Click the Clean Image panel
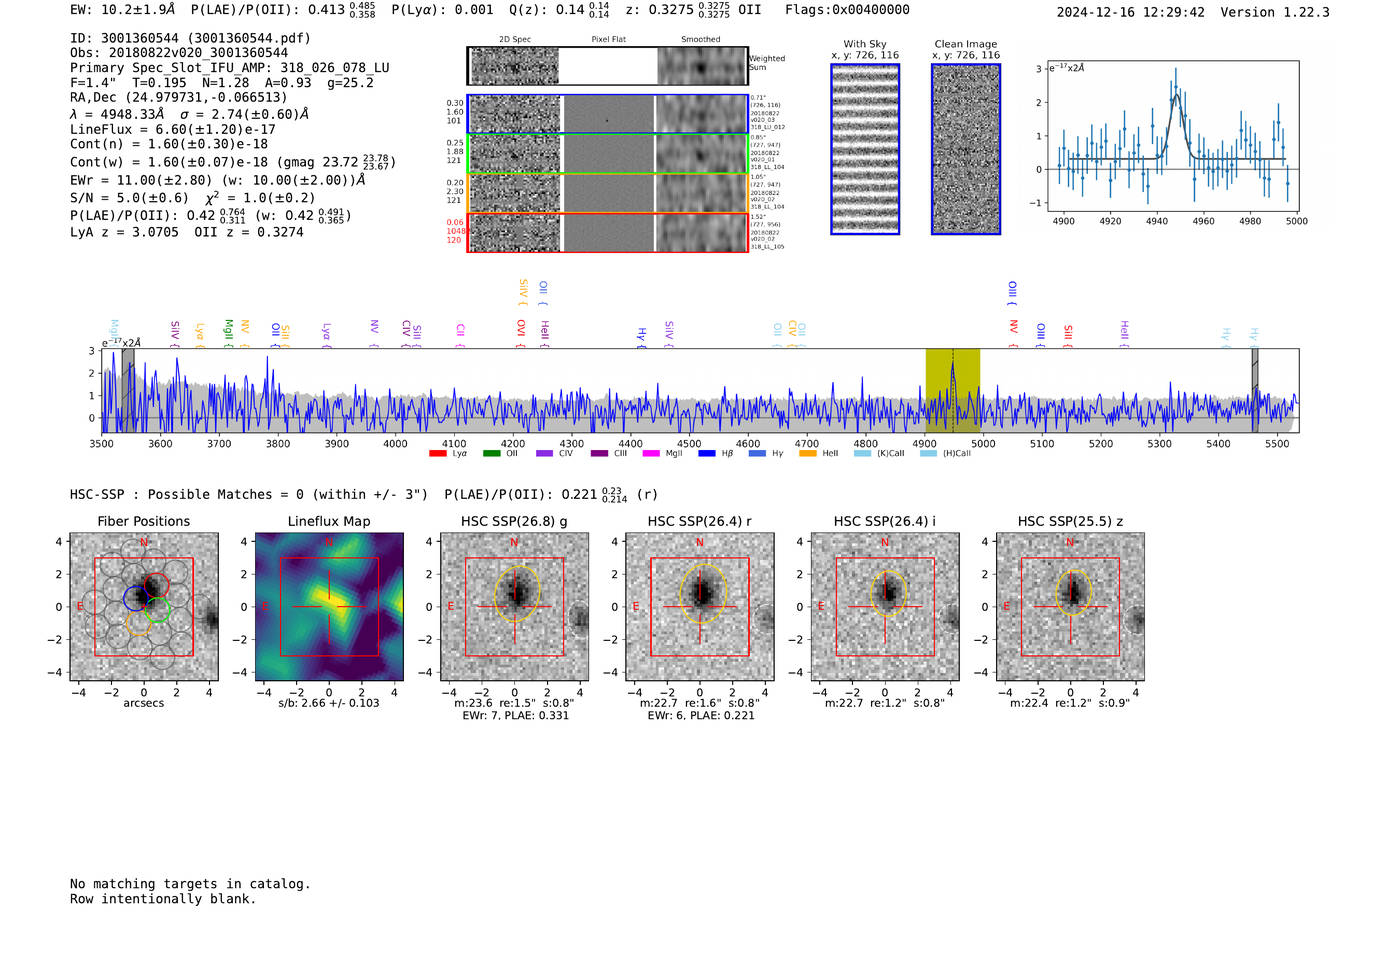1400x953 pixels. 966,149
